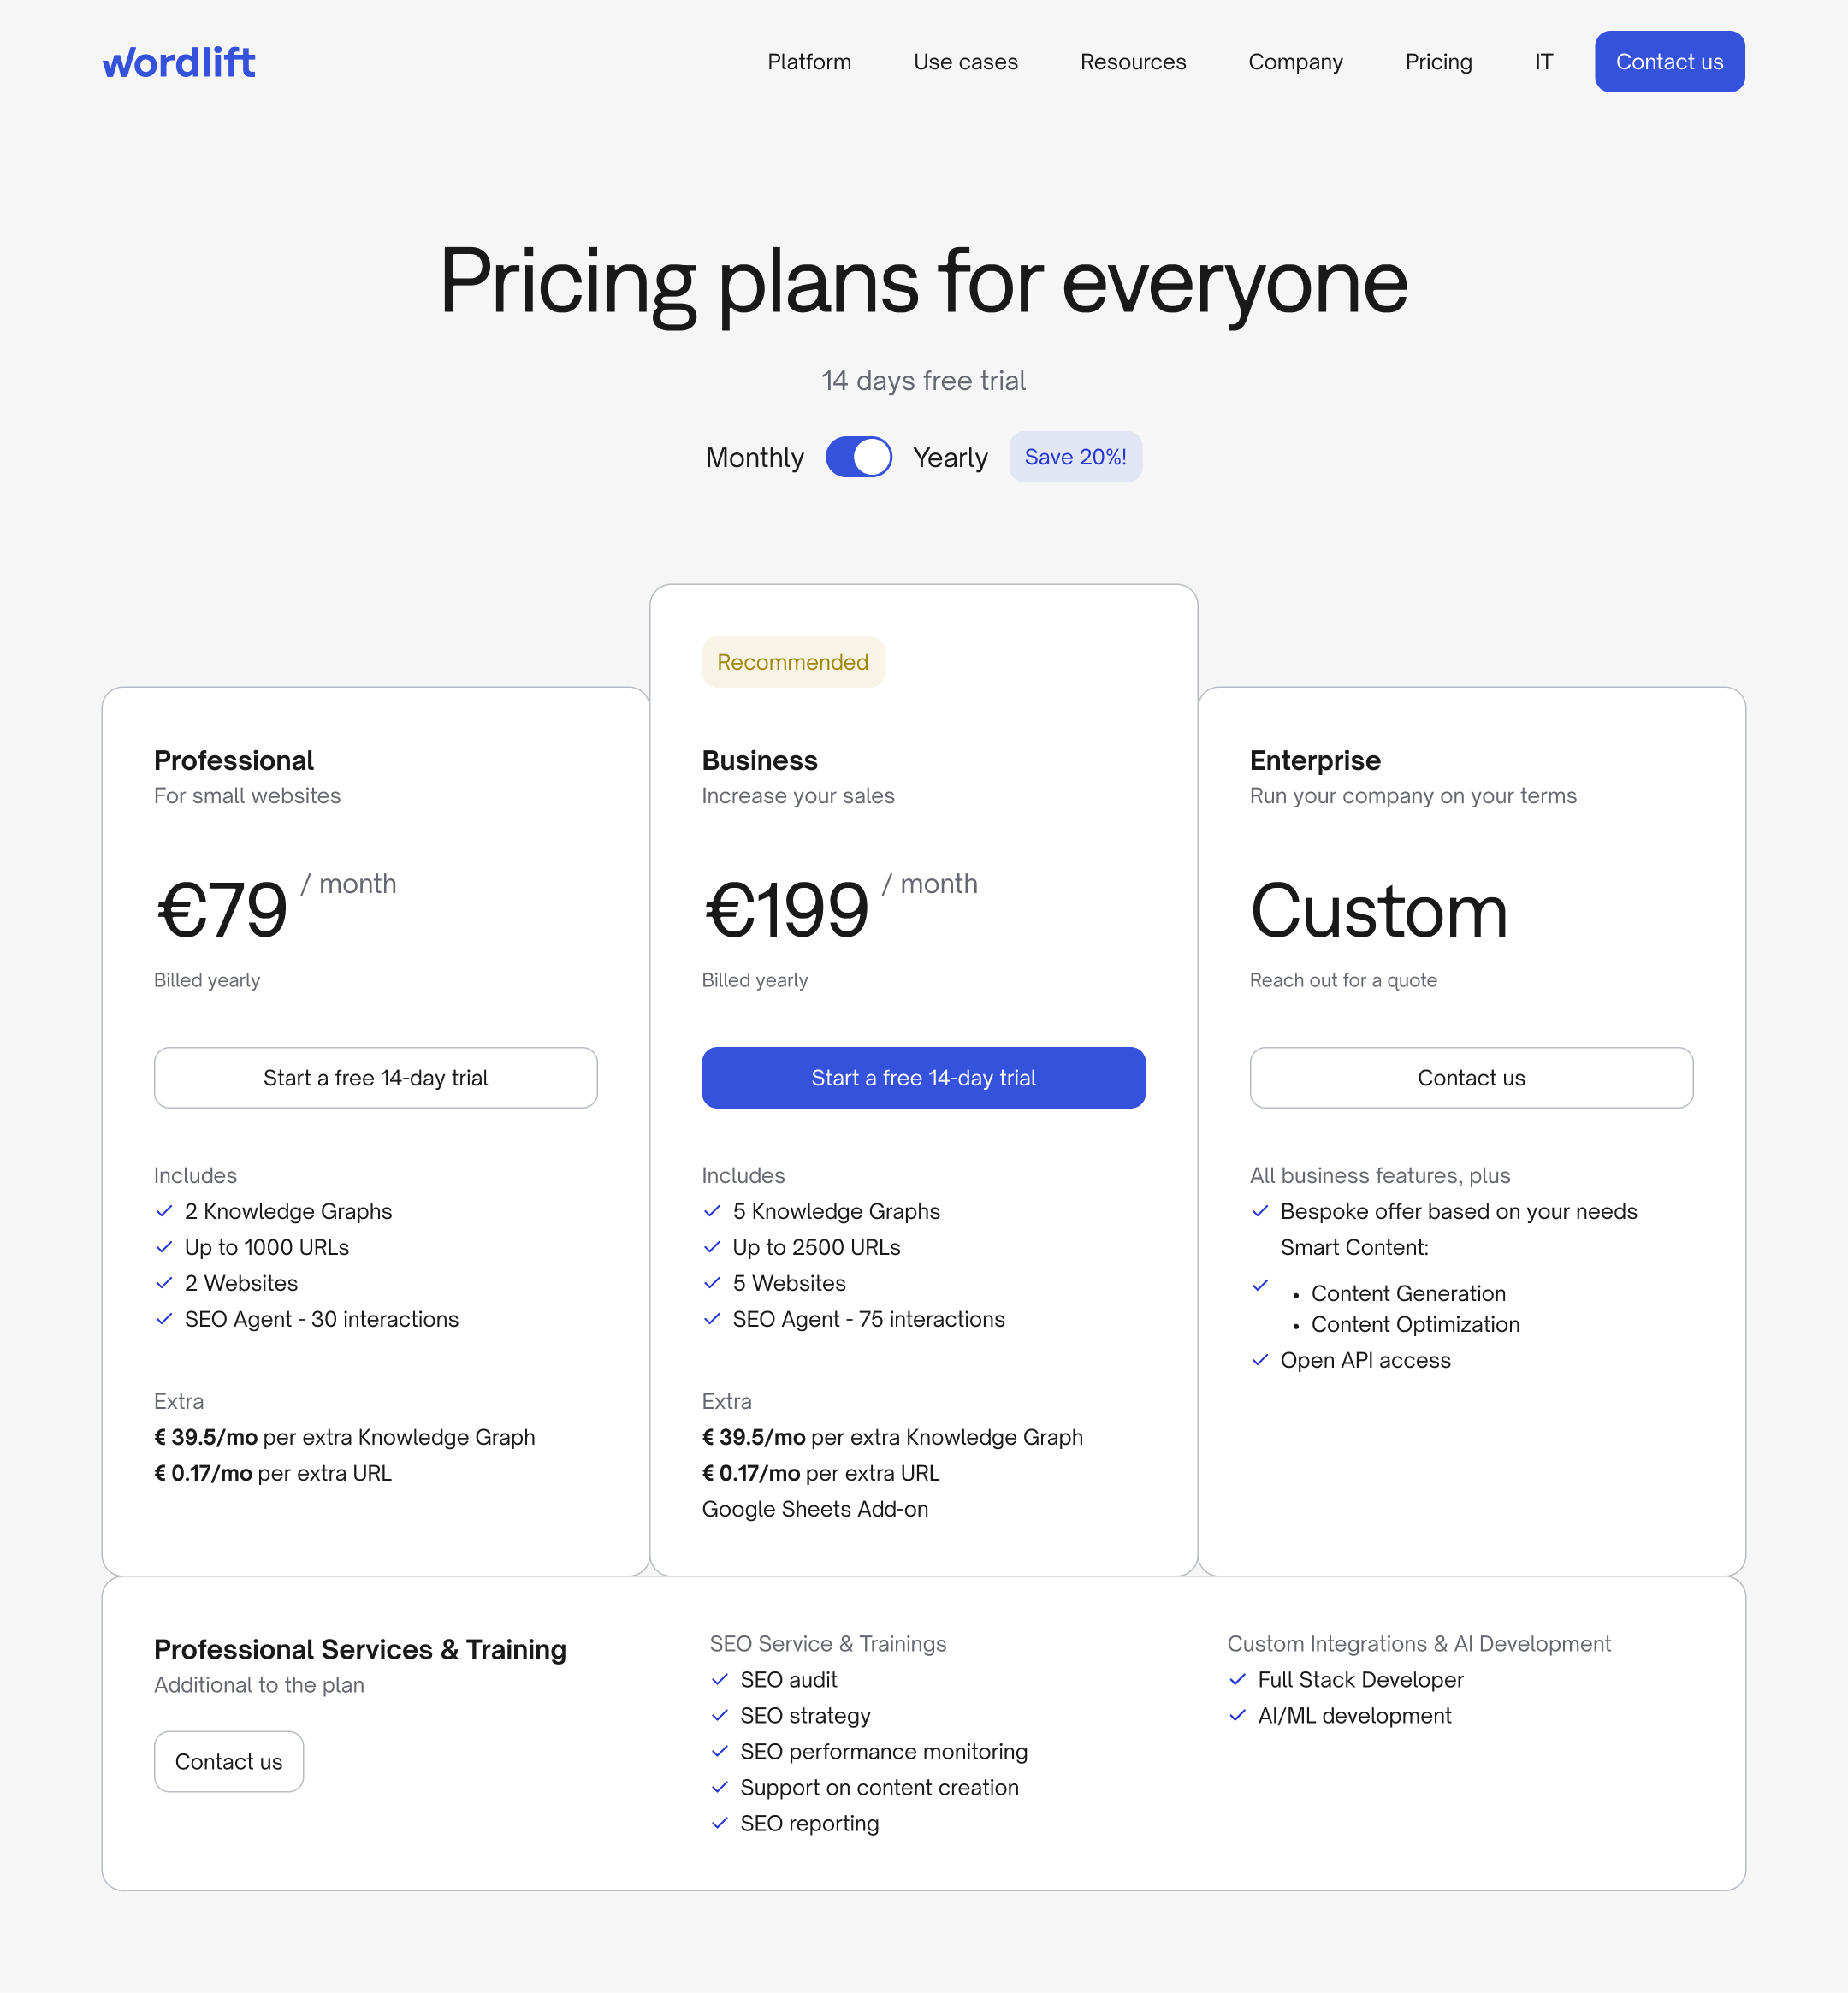Click the WordLift logo
This screenshot has width=1848, height=1993.
(x=179, y=62)
